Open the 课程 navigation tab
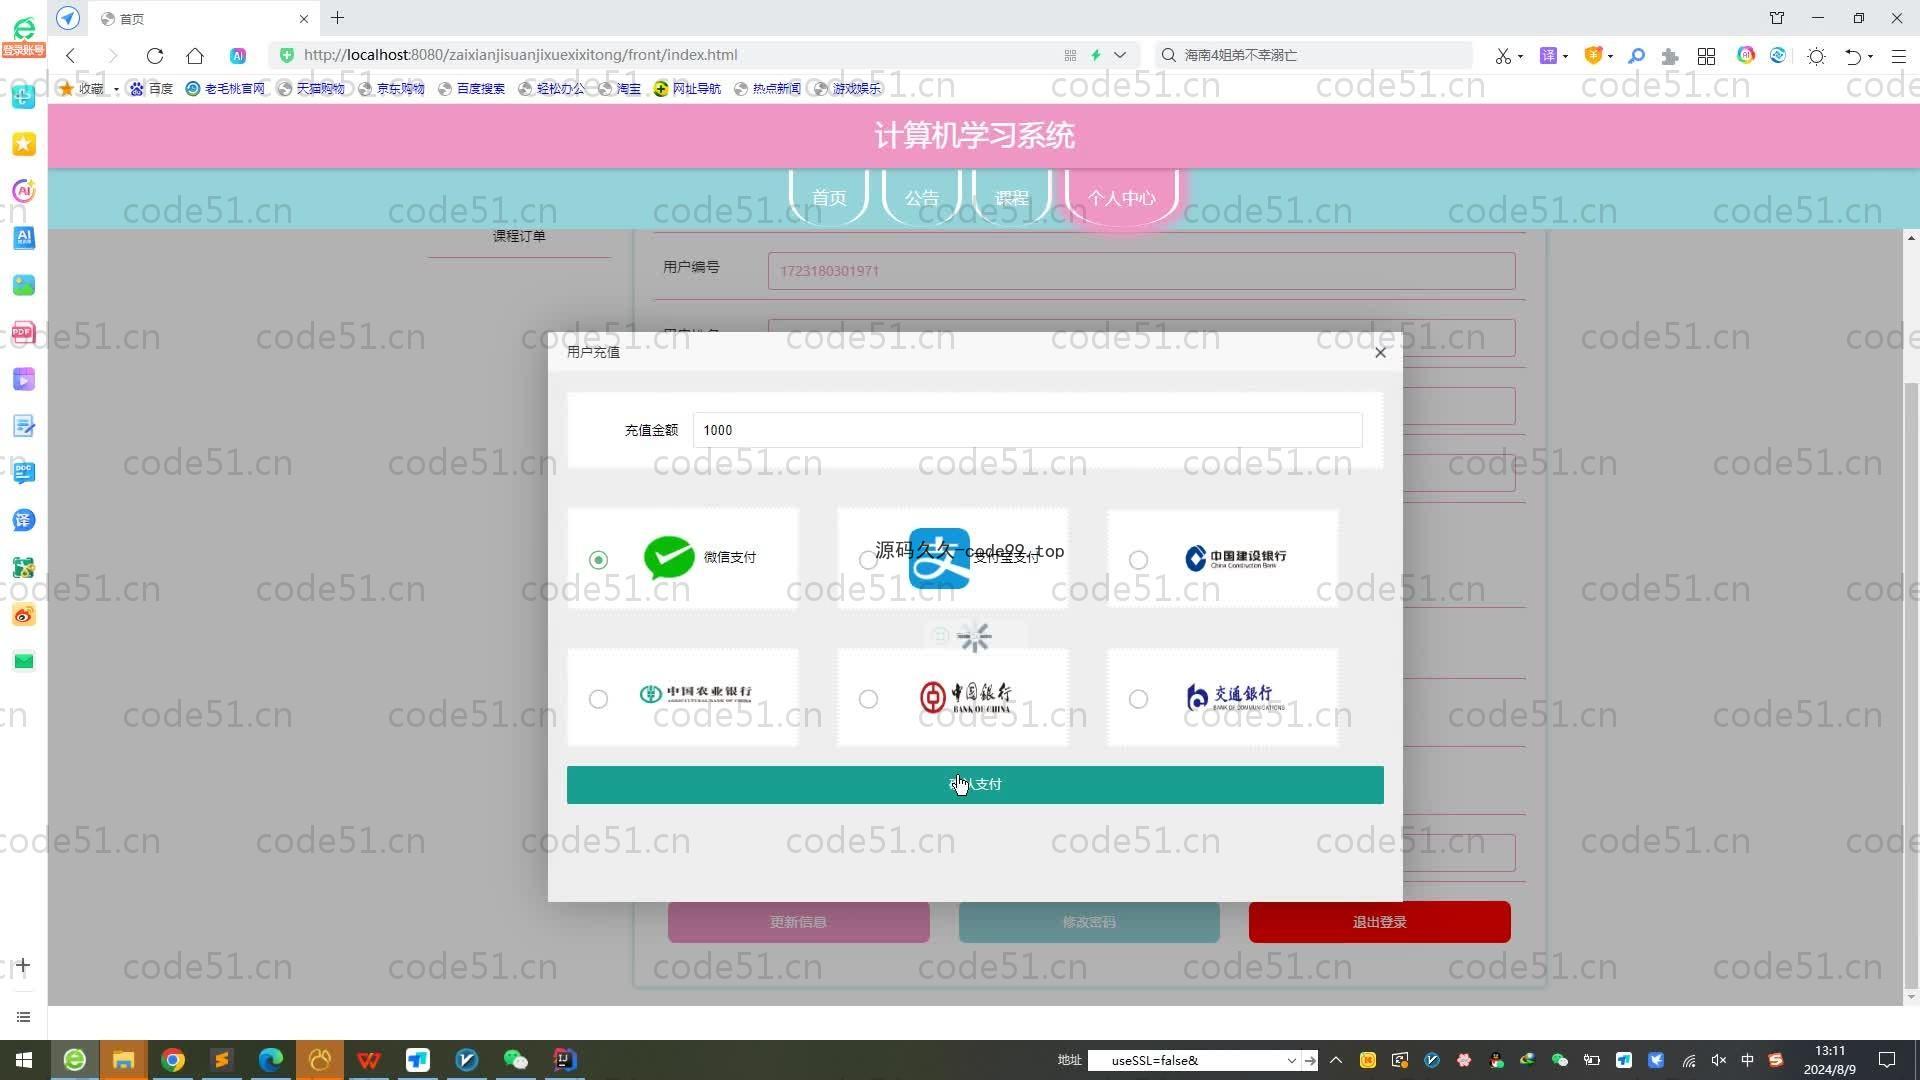 pyautogui.click(x=1011, y=197)
